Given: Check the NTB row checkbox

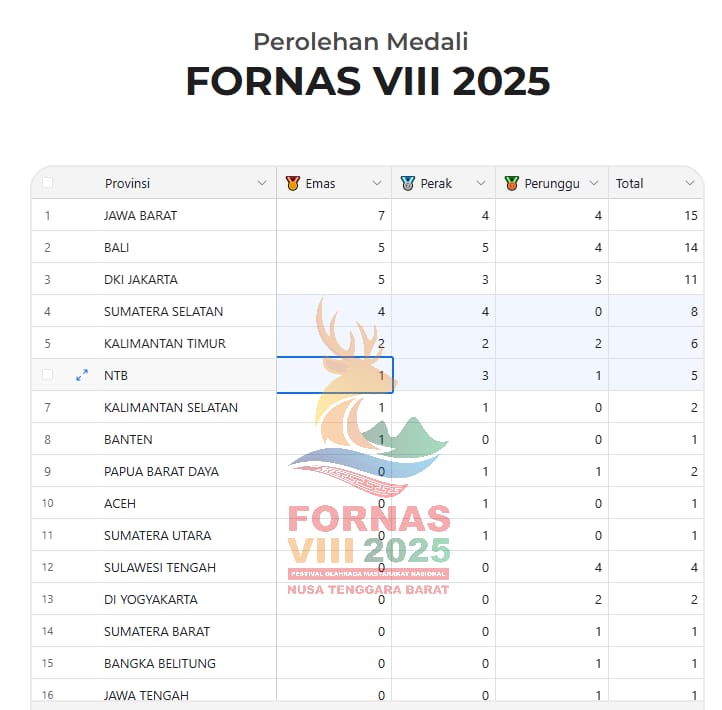Looking at the screenshot, I should click(x=47, y=375).
